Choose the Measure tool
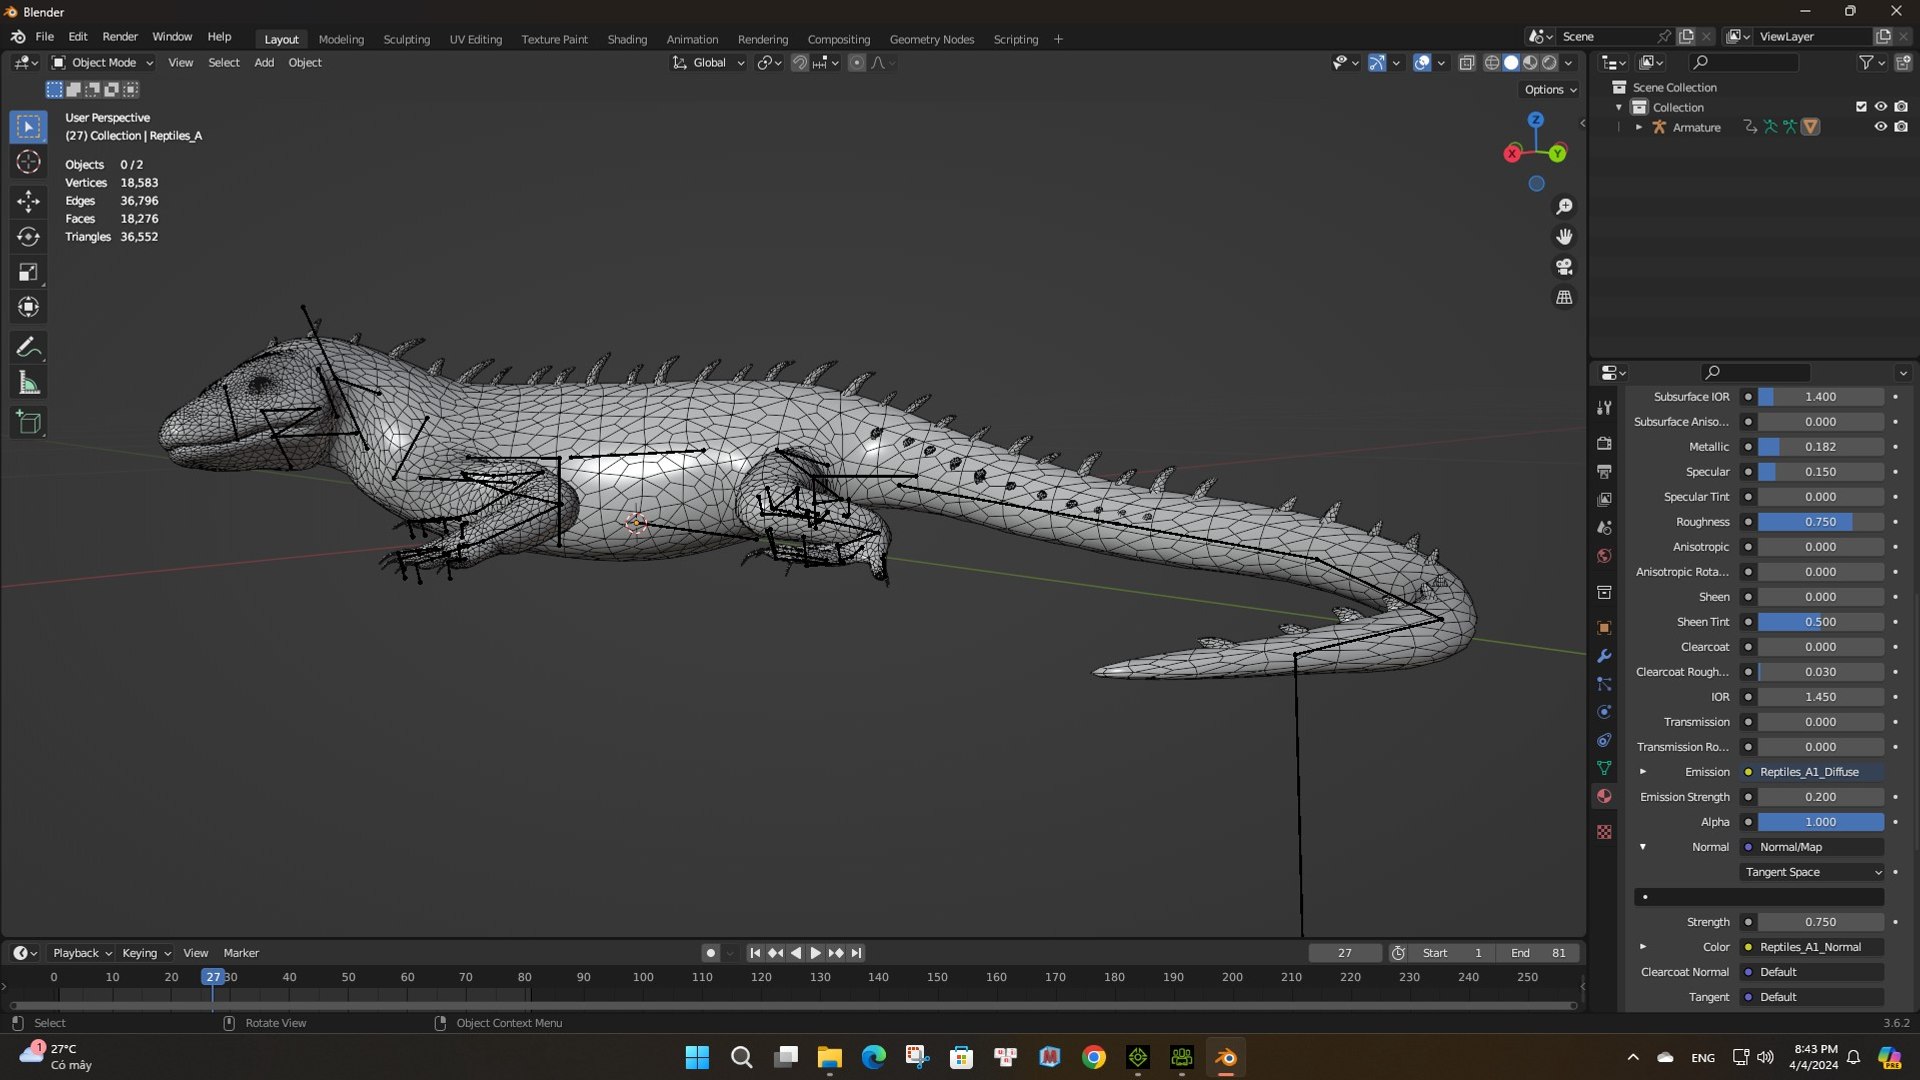This screenshot has width=1920, height=1080. point(28,383)
